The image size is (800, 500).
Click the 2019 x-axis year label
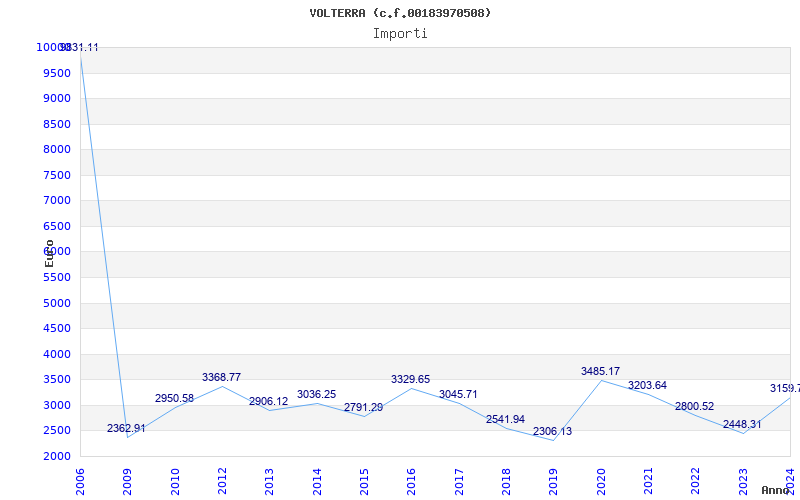pos(554,482)
